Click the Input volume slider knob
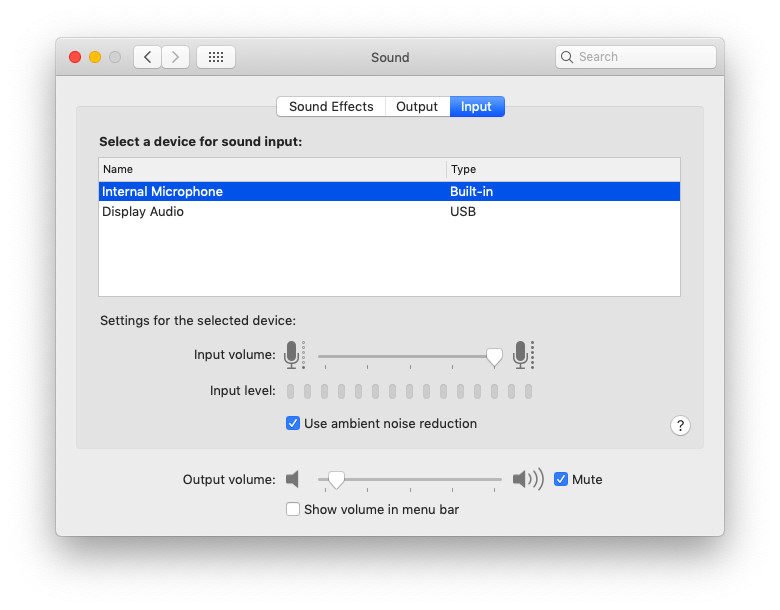 [494, 355]
